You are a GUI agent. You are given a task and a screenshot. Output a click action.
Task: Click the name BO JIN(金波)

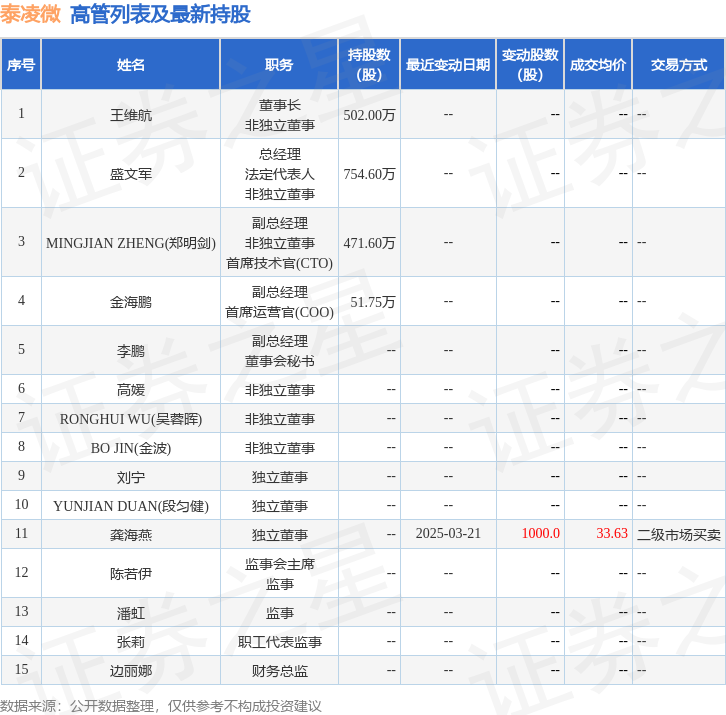tap(131, 448)
